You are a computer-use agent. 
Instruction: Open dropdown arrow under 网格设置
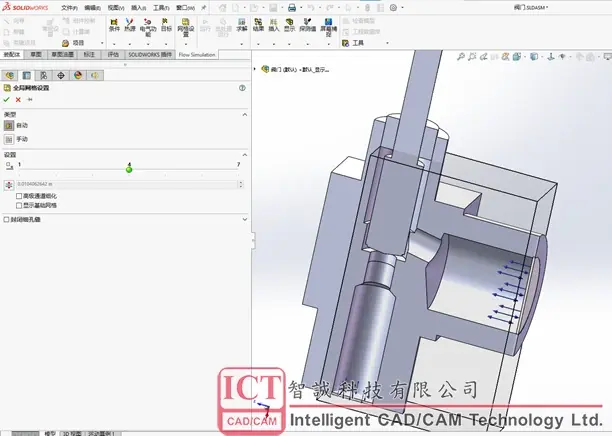tap(186, 44)
